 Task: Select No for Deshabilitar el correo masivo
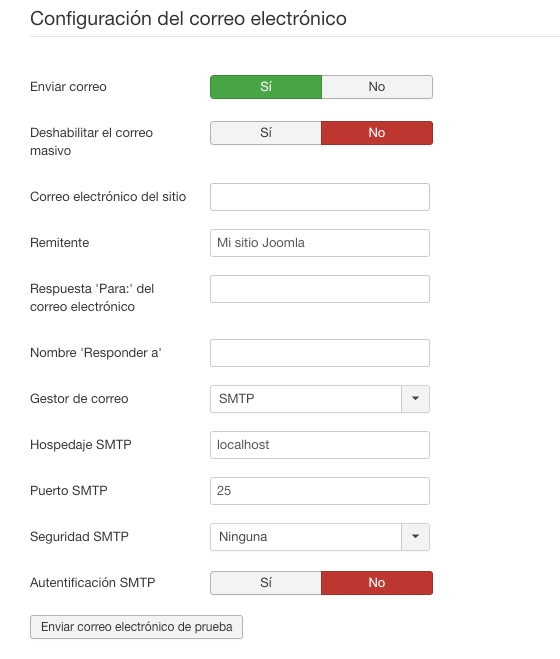377,133
